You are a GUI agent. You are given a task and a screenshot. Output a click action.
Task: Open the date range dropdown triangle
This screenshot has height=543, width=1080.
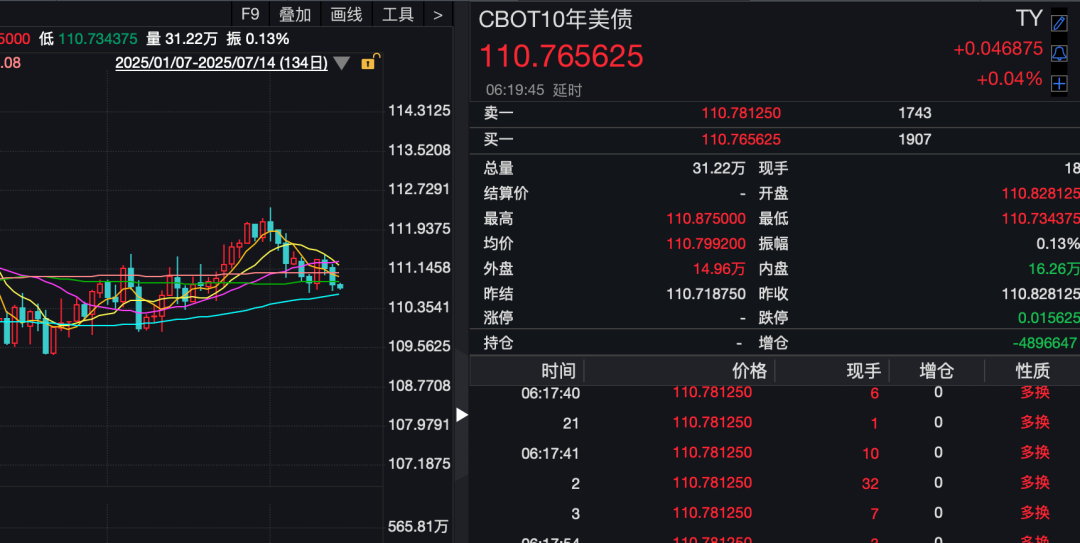[342, 63]
